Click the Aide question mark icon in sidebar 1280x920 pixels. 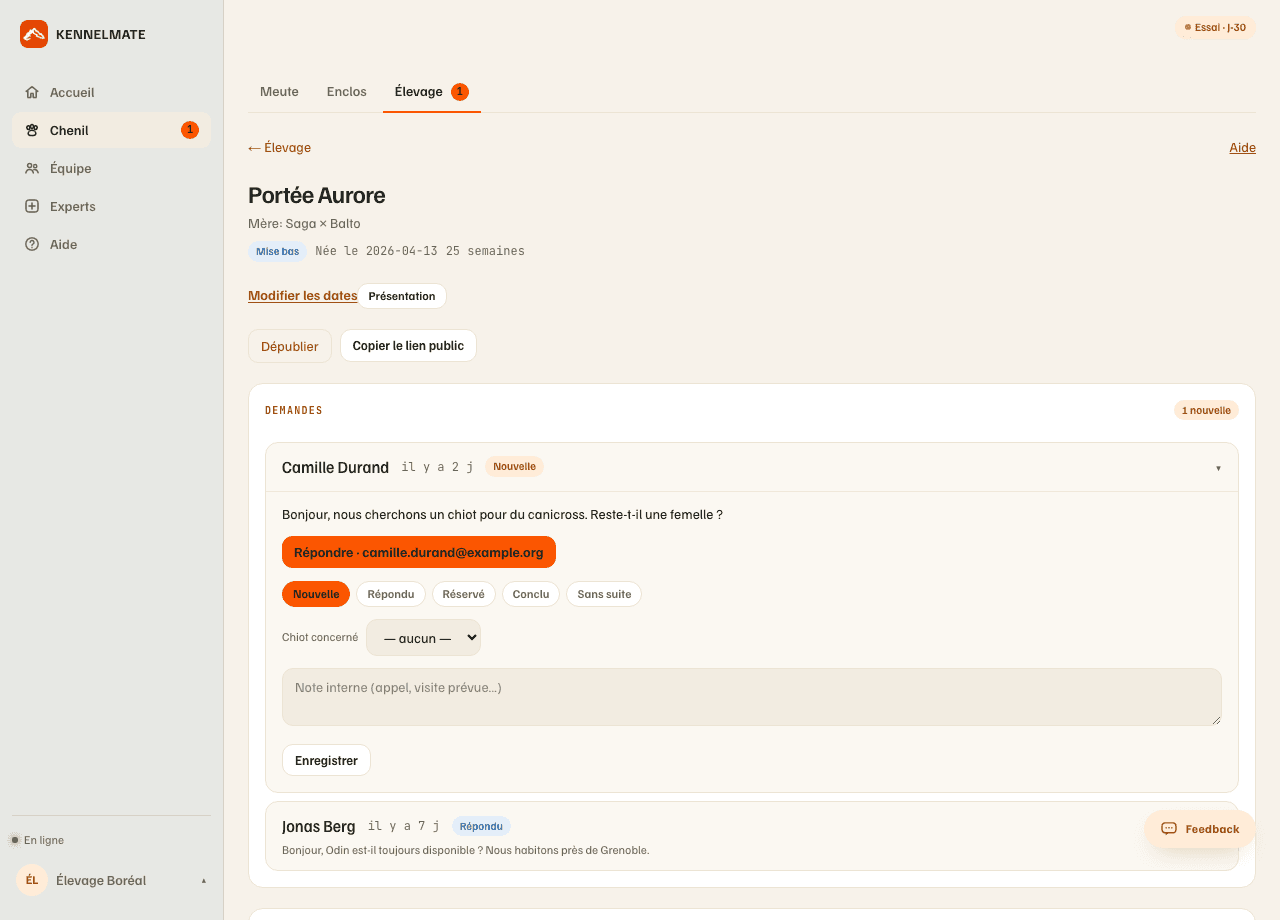point(32,244)
